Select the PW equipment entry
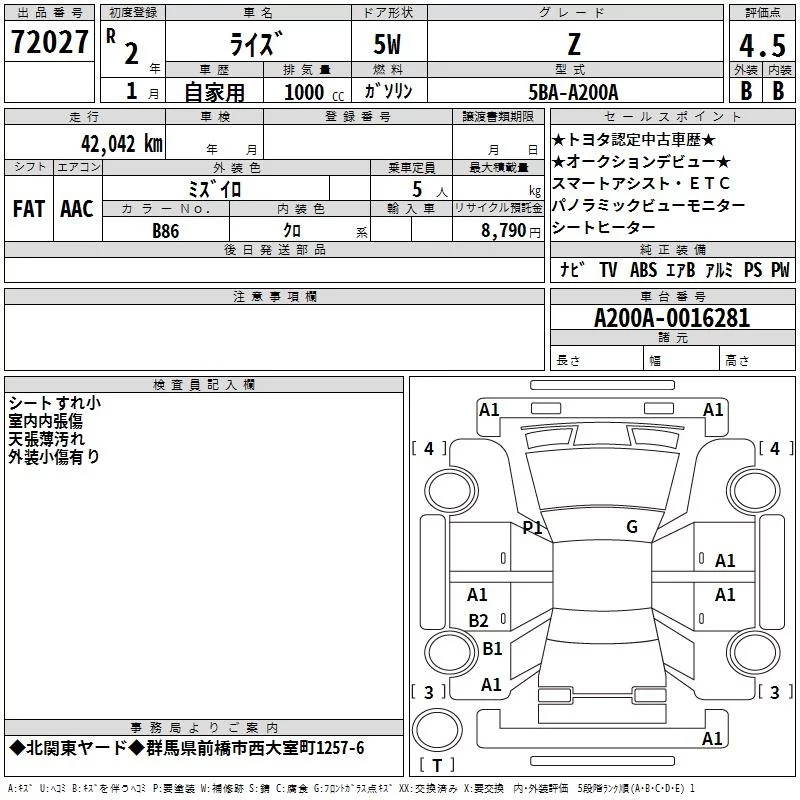This screenshot has height=800, width=800. point(780,270)
